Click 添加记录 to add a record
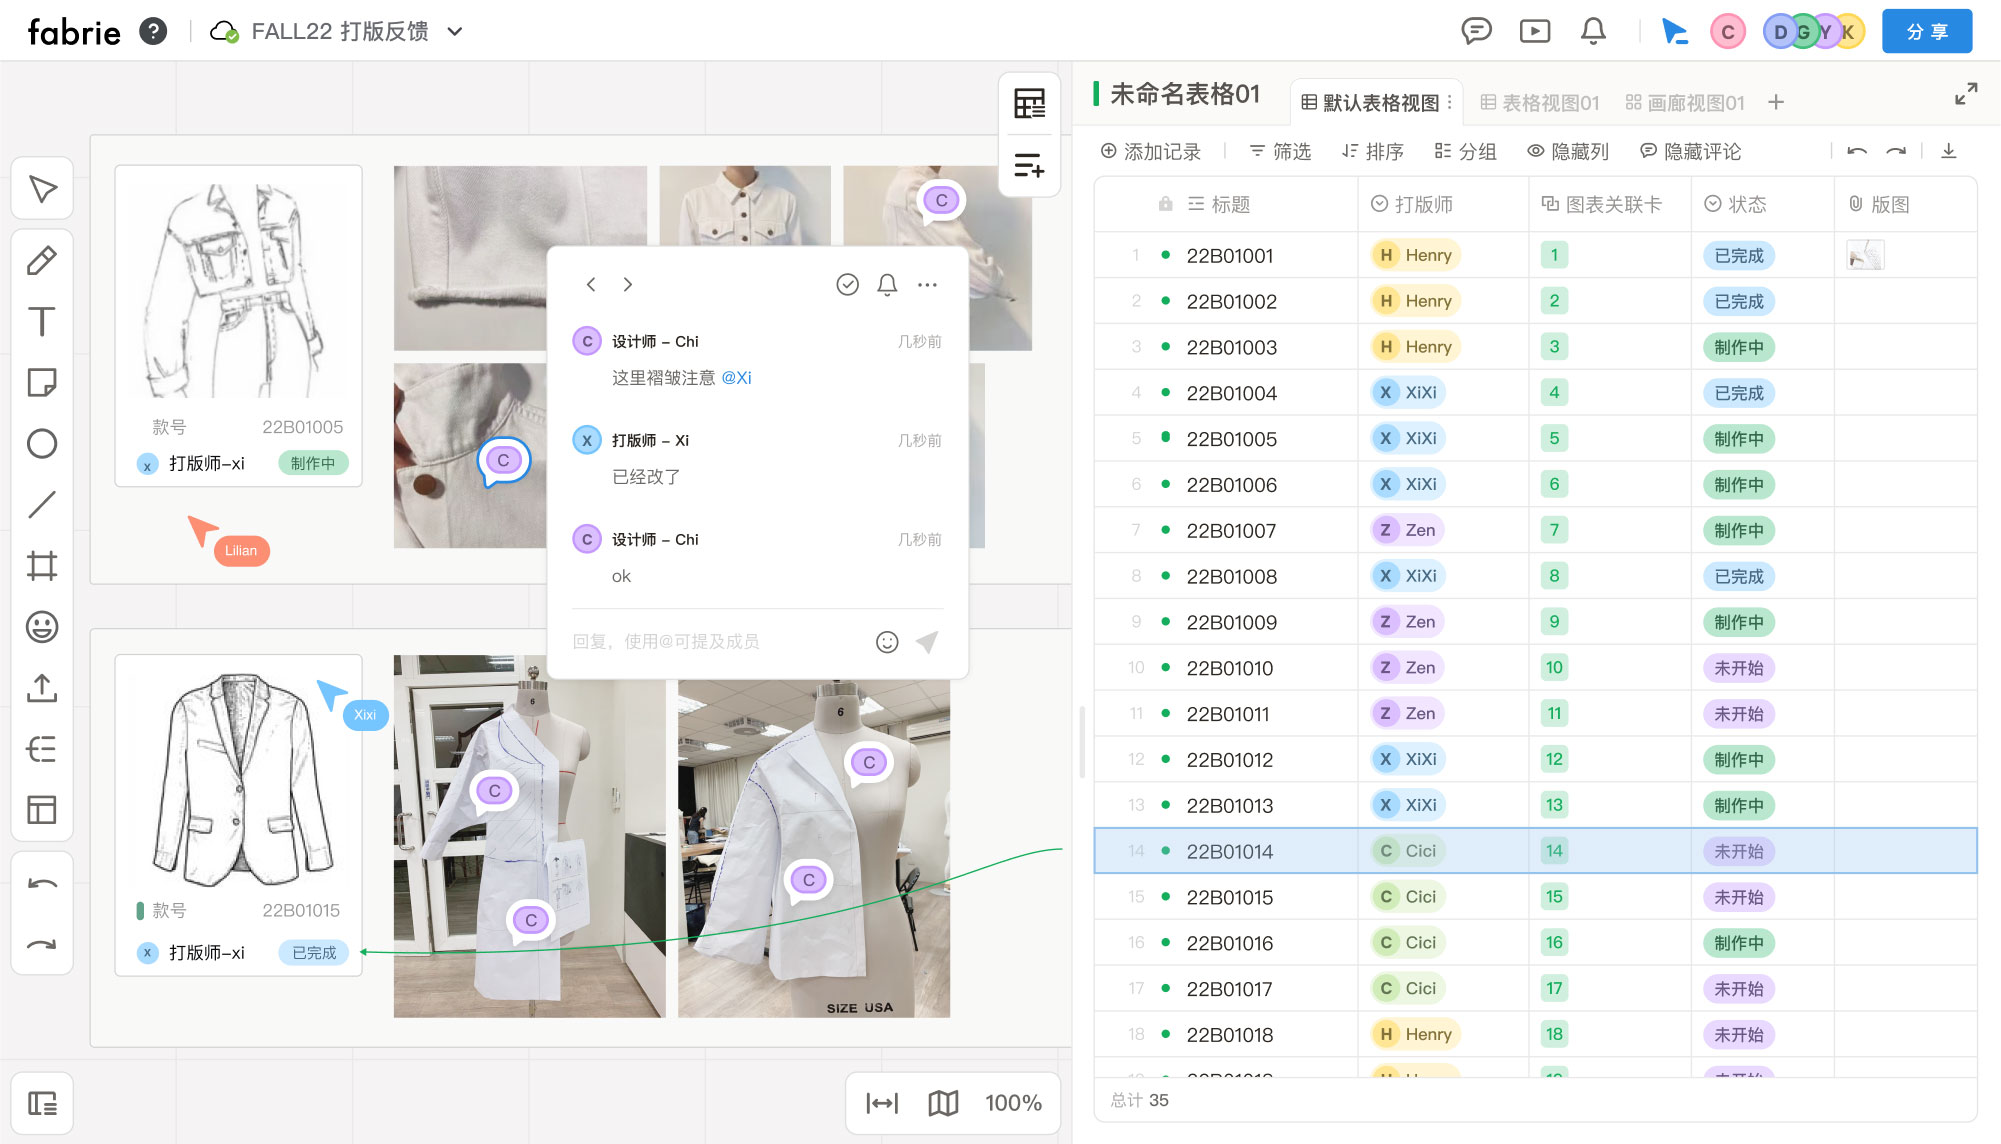 1150,151
